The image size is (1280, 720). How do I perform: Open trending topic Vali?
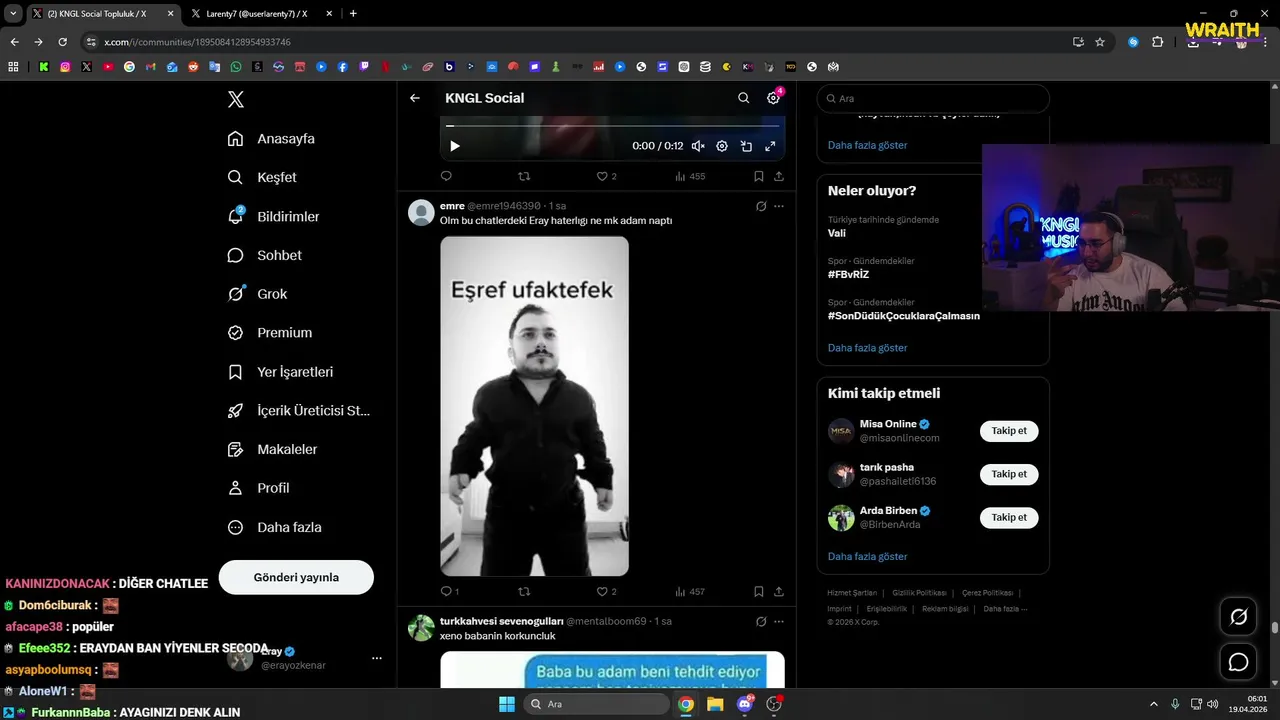(837, 233)
